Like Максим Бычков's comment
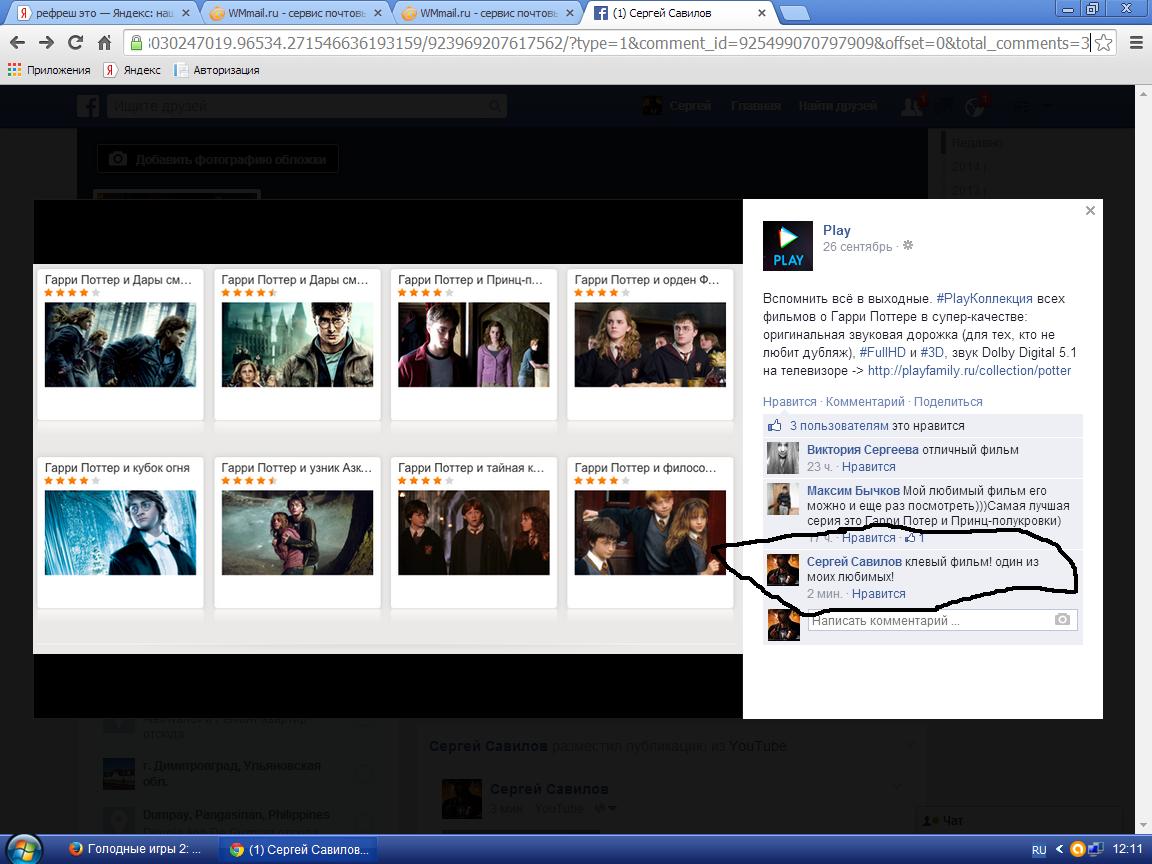 [868, 538]
